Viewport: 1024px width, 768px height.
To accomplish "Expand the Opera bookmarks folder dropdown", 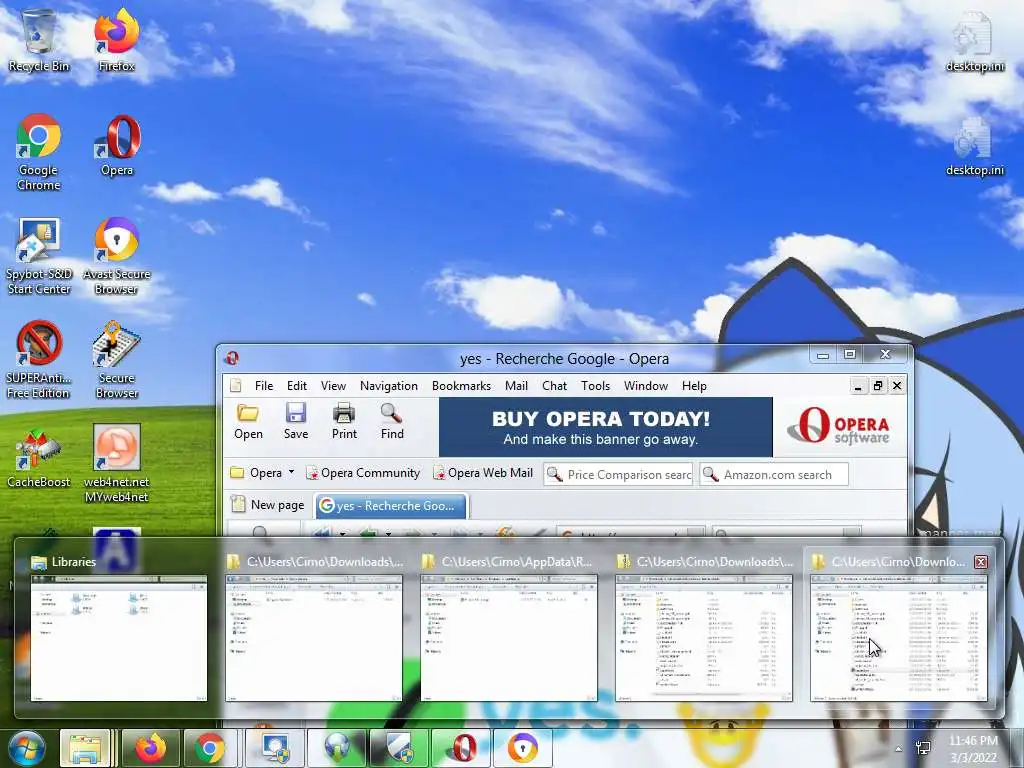I will [x=291, y=472].
